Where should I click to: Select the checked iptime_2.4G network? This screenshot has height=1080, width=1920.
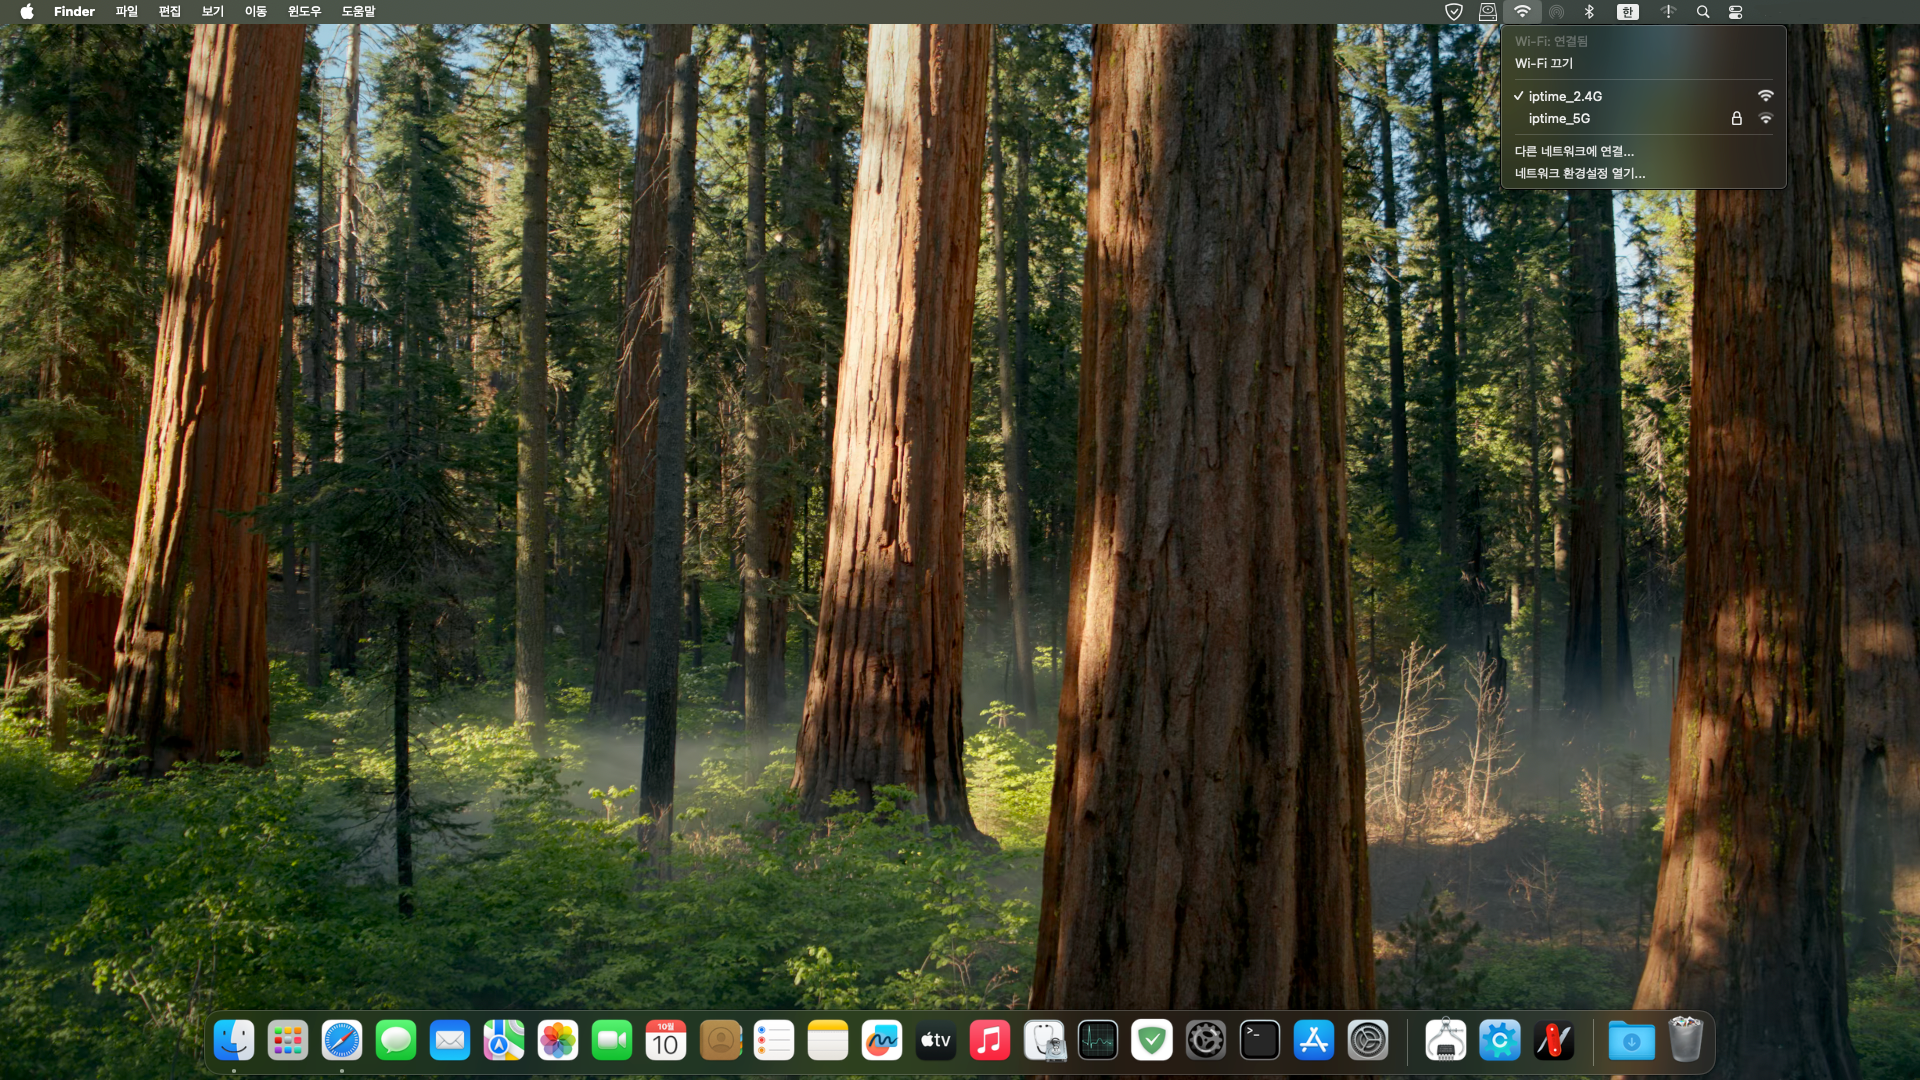point(1643,96)
